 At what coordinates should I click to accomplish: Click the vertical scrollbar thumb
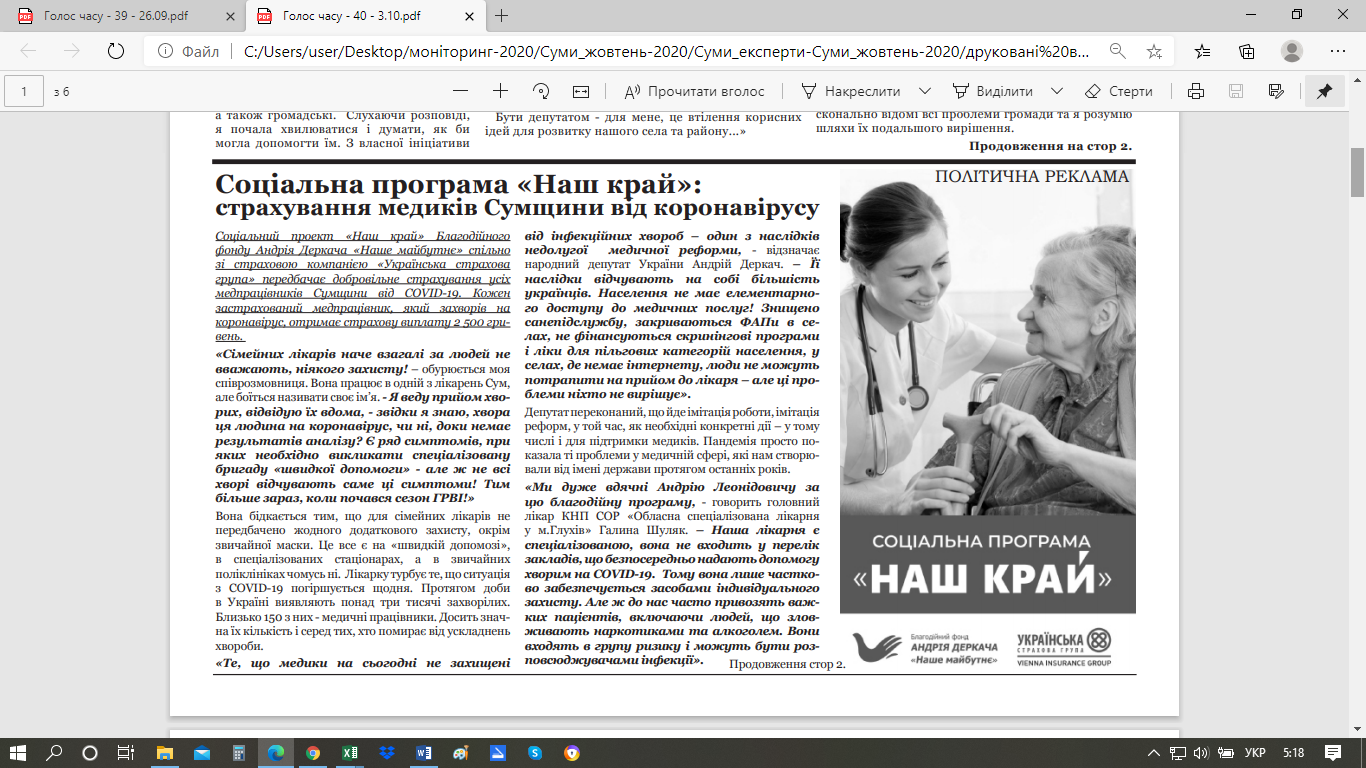coord(1357,173)
